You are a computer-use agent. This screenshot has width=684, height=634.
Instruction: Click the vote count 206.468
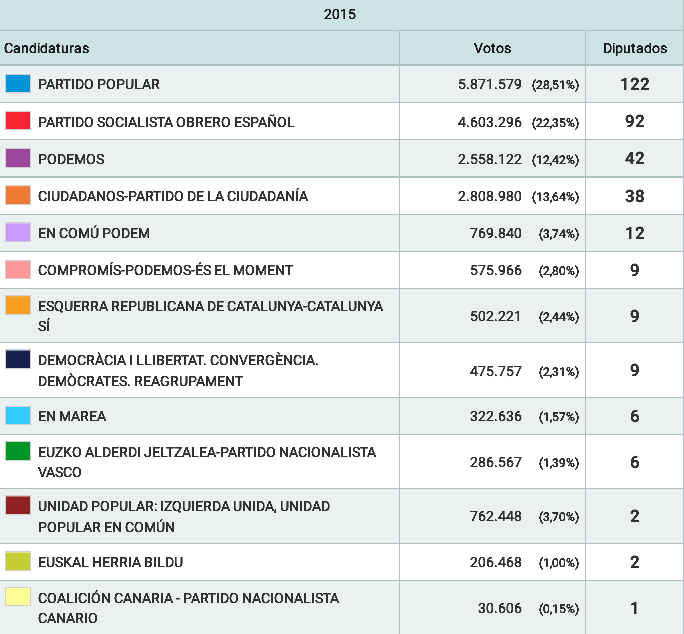click(496, 562)
